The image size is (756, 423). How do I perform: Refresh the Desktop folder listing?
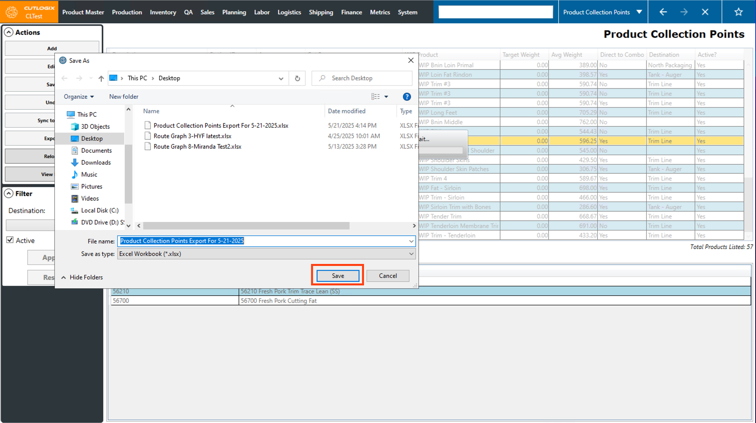pyautogui.click(x=297, y=78)
